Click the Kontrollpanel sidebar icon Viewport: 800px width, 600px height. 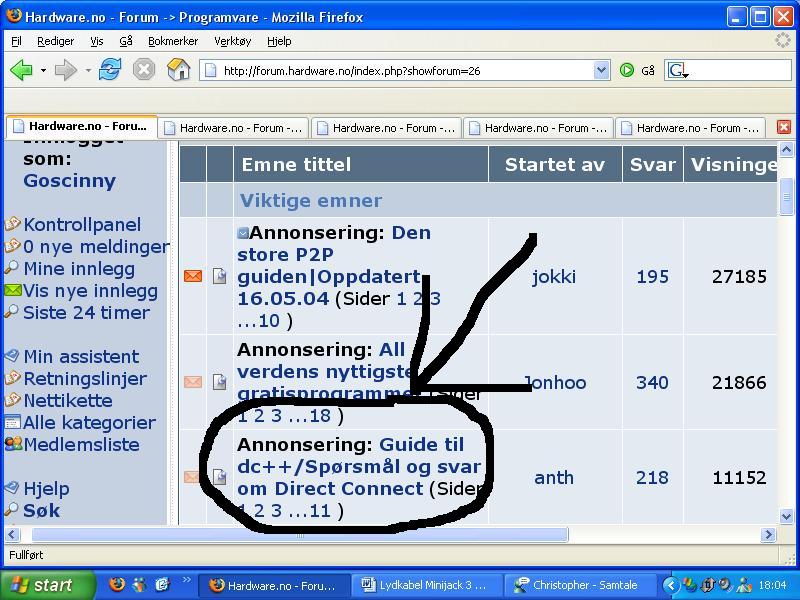tap(12, 224)
